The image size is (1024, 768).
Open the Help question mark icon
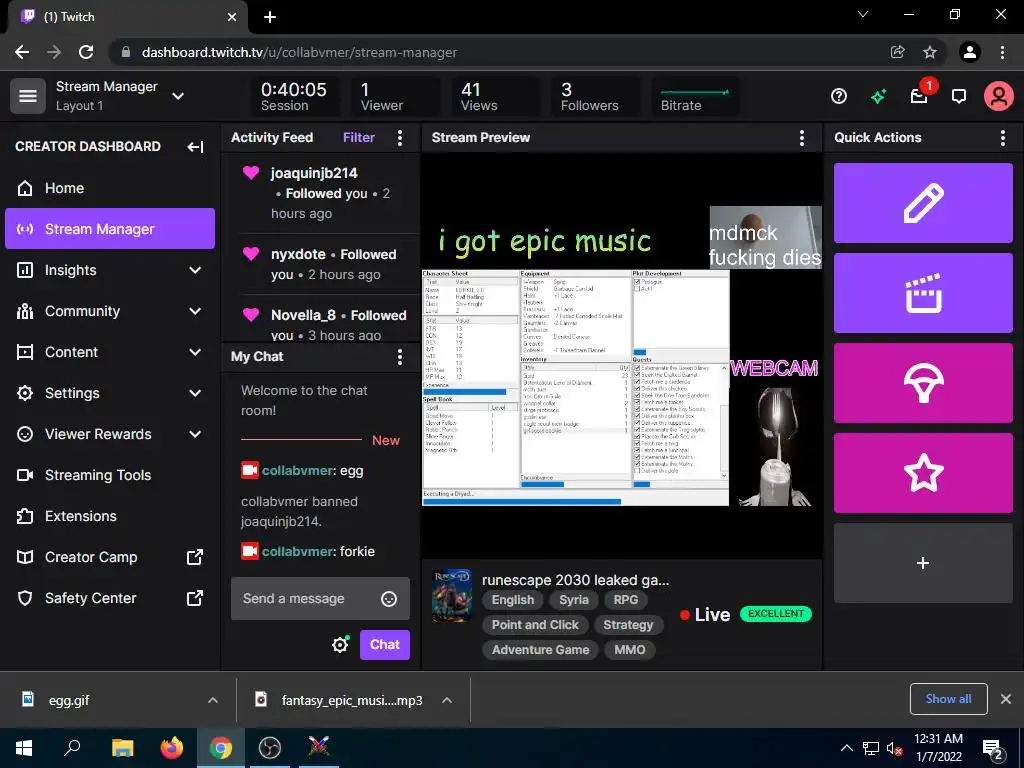click(x=839, y=97)
